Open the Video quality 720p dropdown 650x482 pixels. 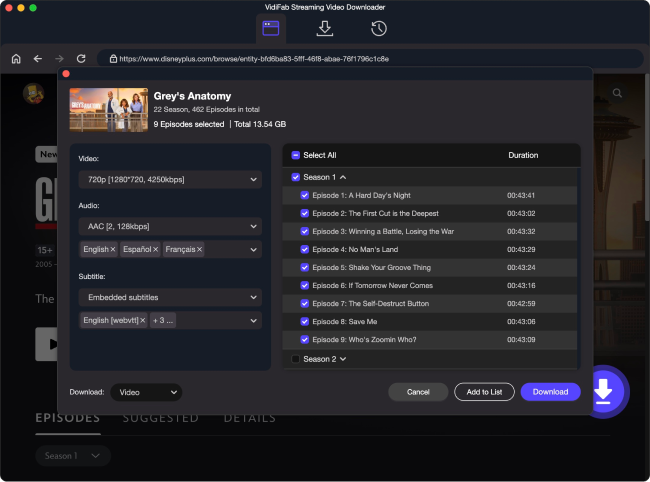[170, 179]
